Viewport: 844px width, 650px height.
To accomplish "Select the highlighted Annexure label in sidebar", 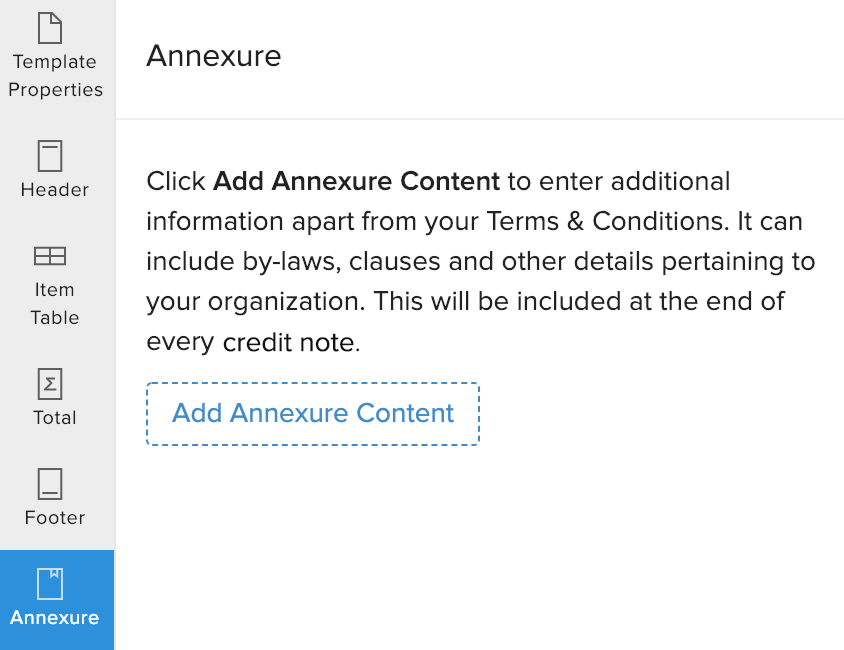I will point(55,618).
